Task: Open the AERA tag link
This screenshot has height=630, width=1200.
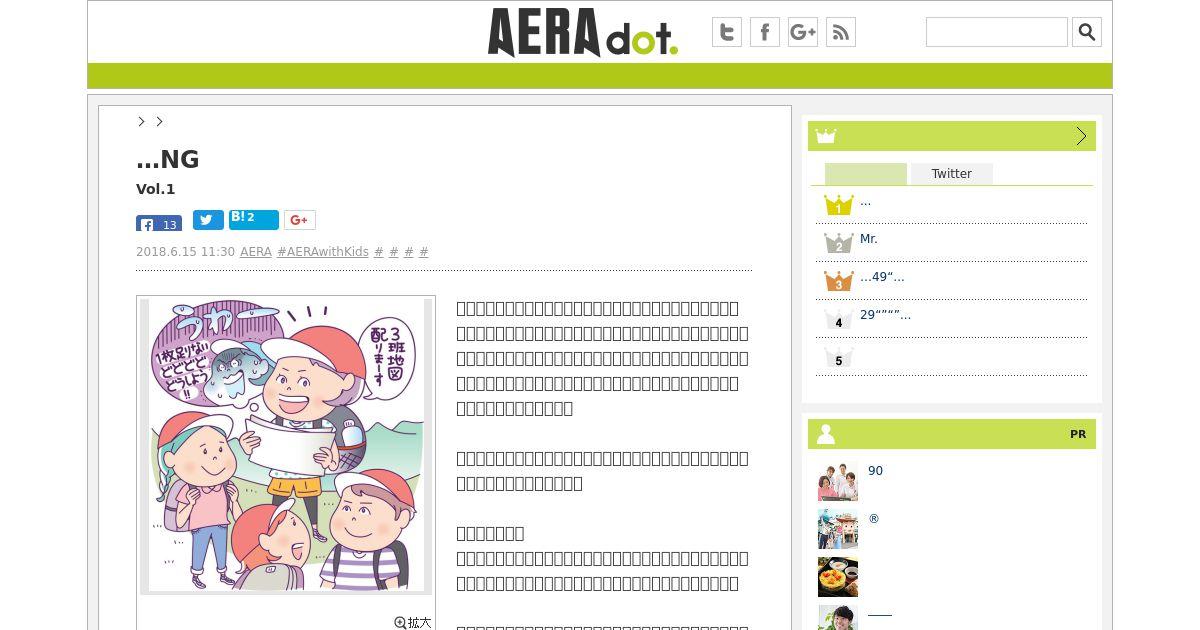Action: click(x=256, y=252)
